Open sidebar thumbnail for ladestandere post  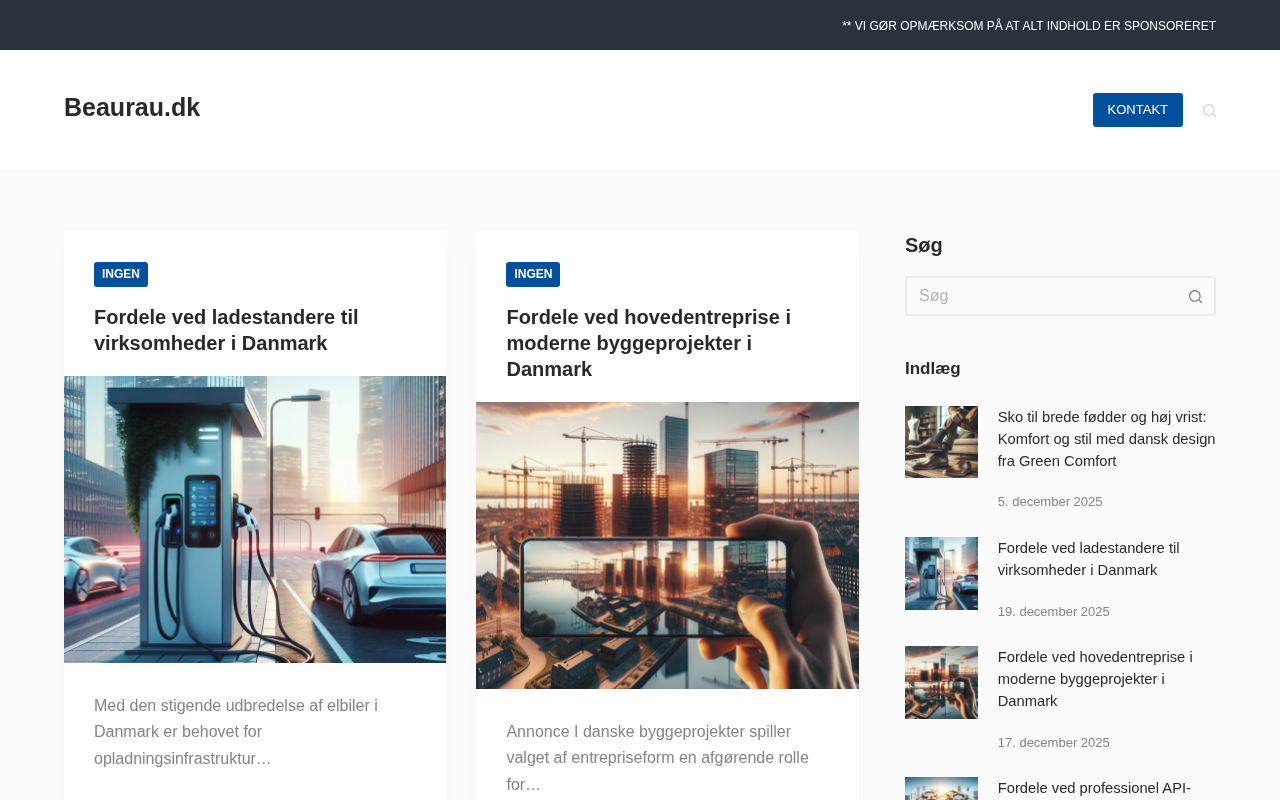tap(941, 573)
